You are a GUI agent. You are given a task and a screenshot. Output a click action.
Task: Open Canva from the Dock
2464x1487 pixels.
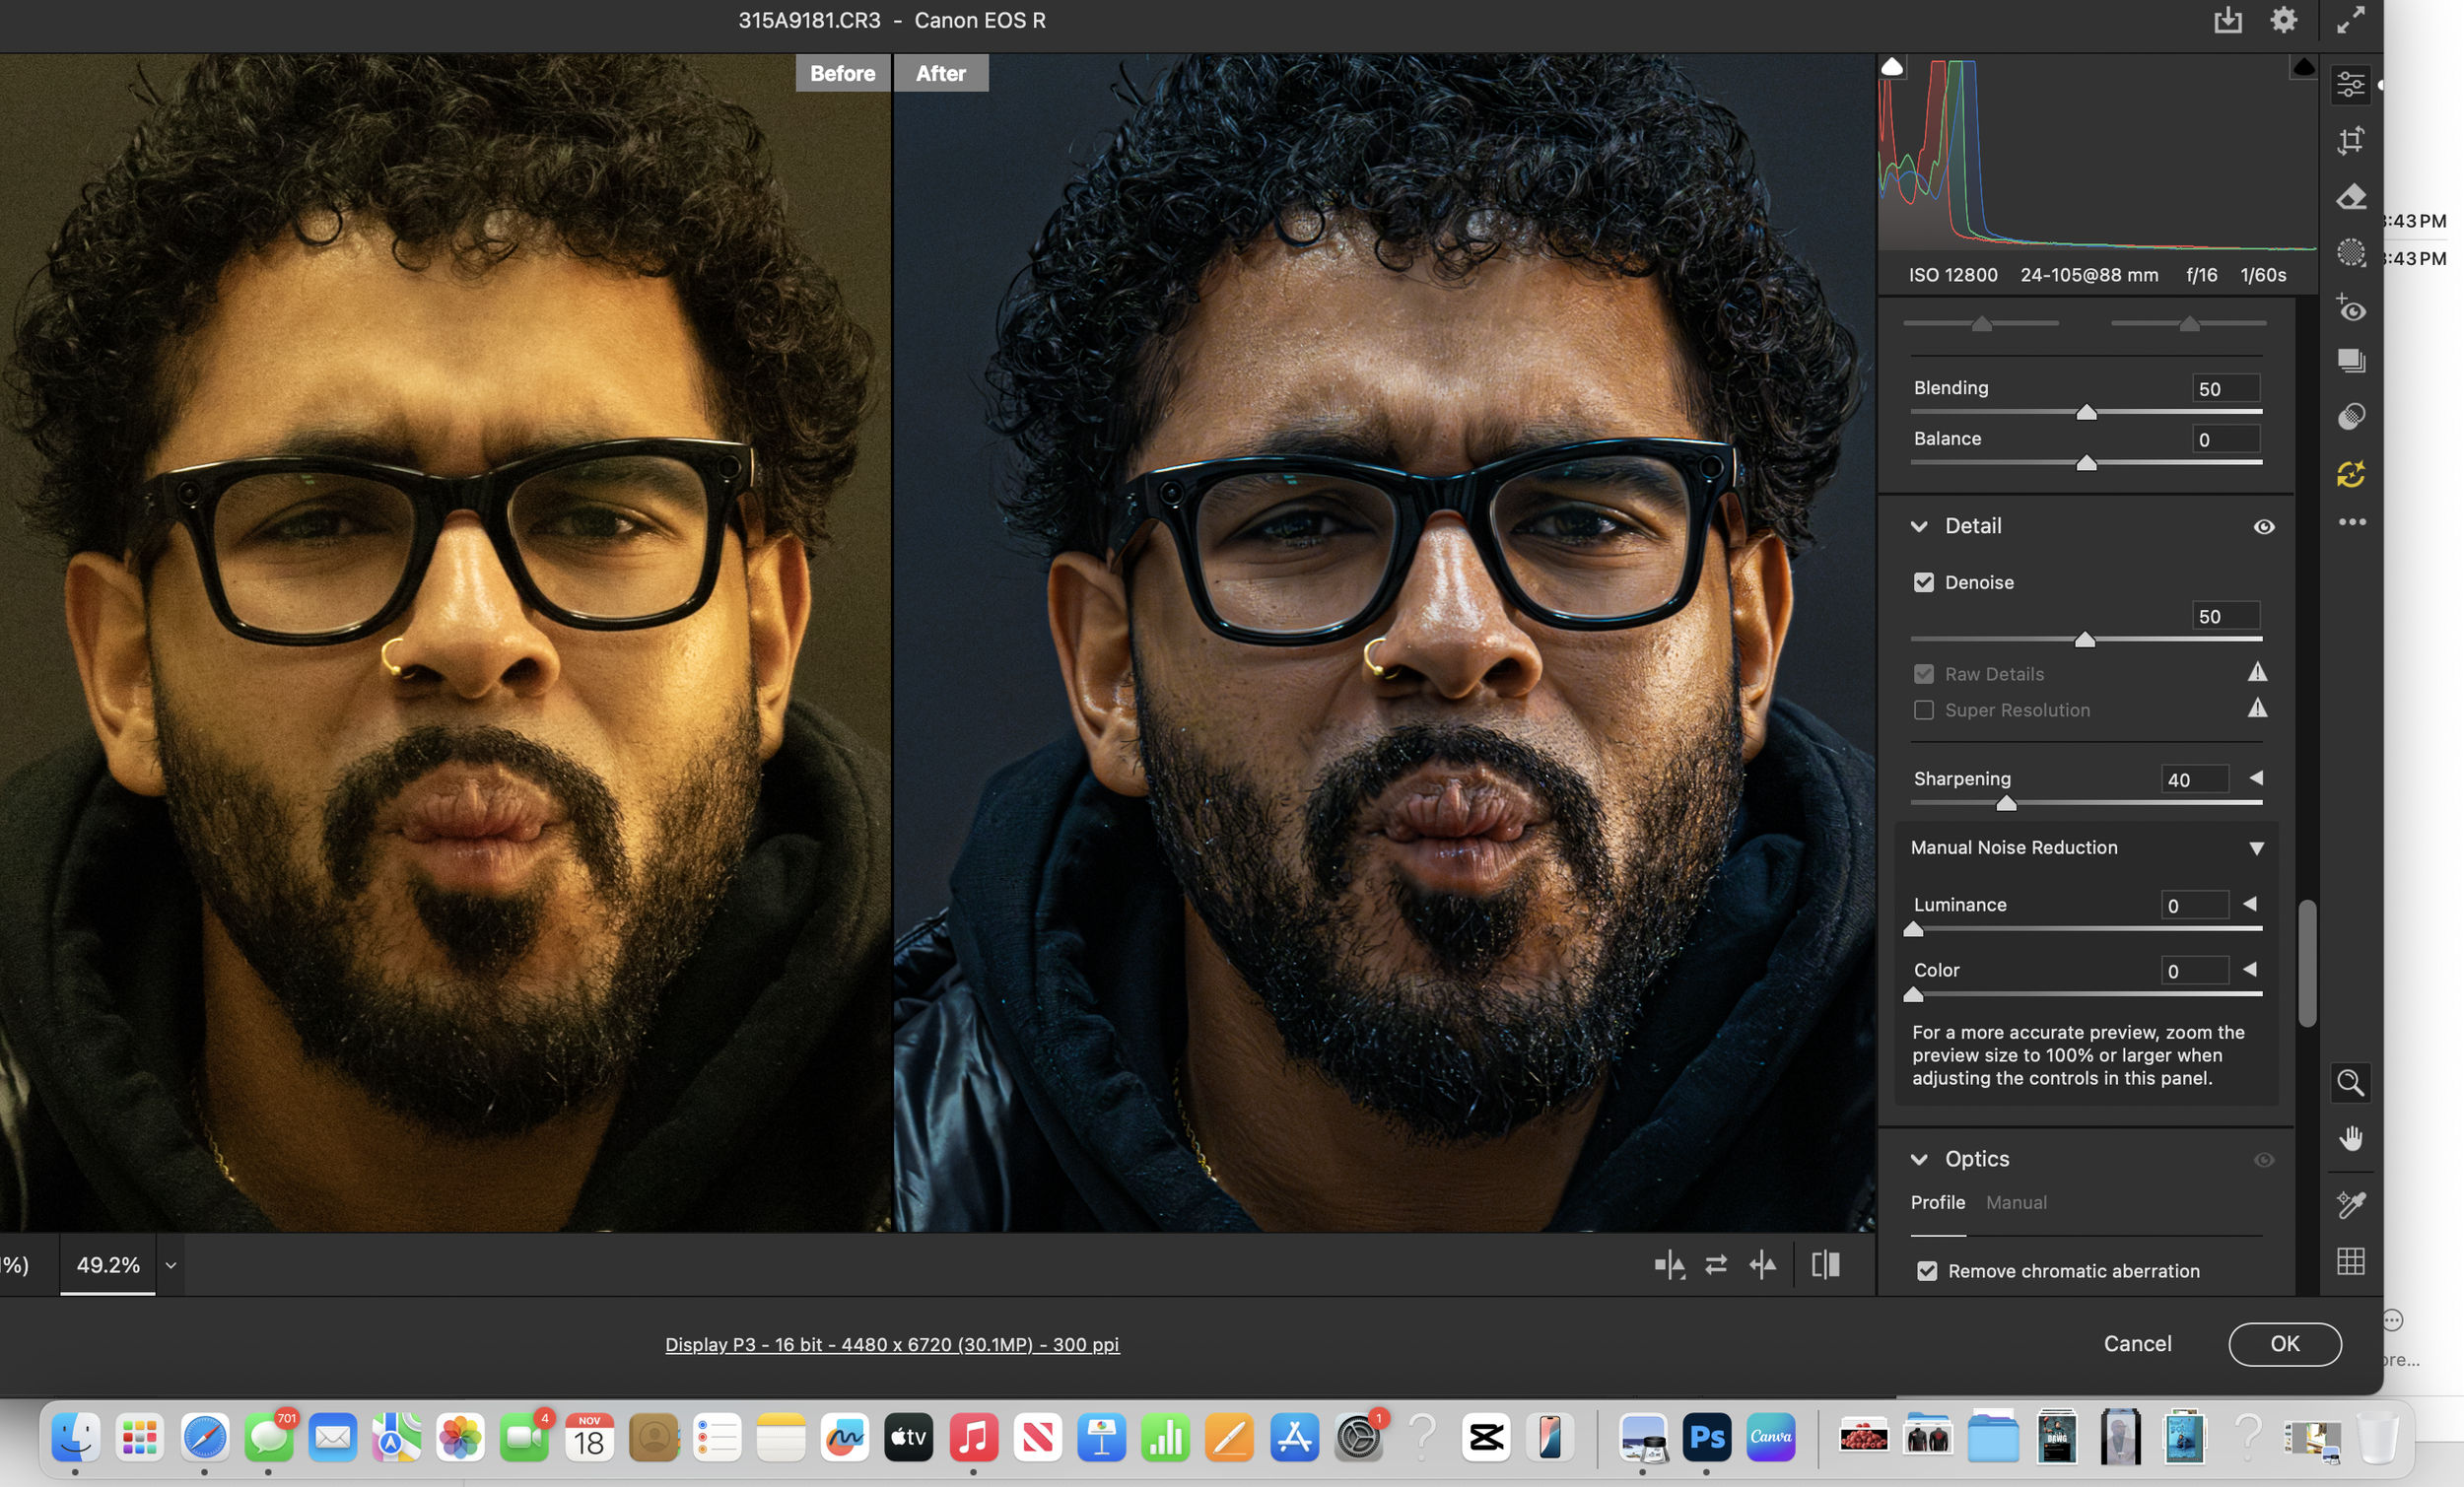1770,1437
